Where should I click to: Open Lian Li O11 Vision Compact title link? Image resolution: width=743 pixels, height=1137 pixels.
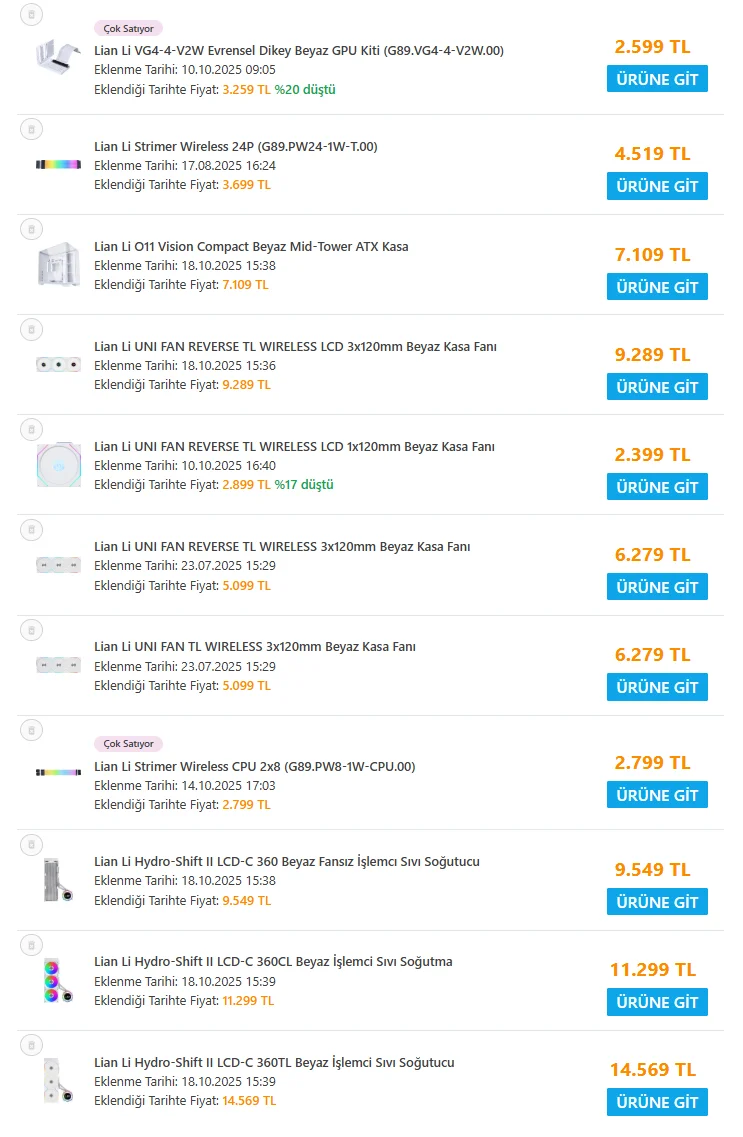(251, 247)
